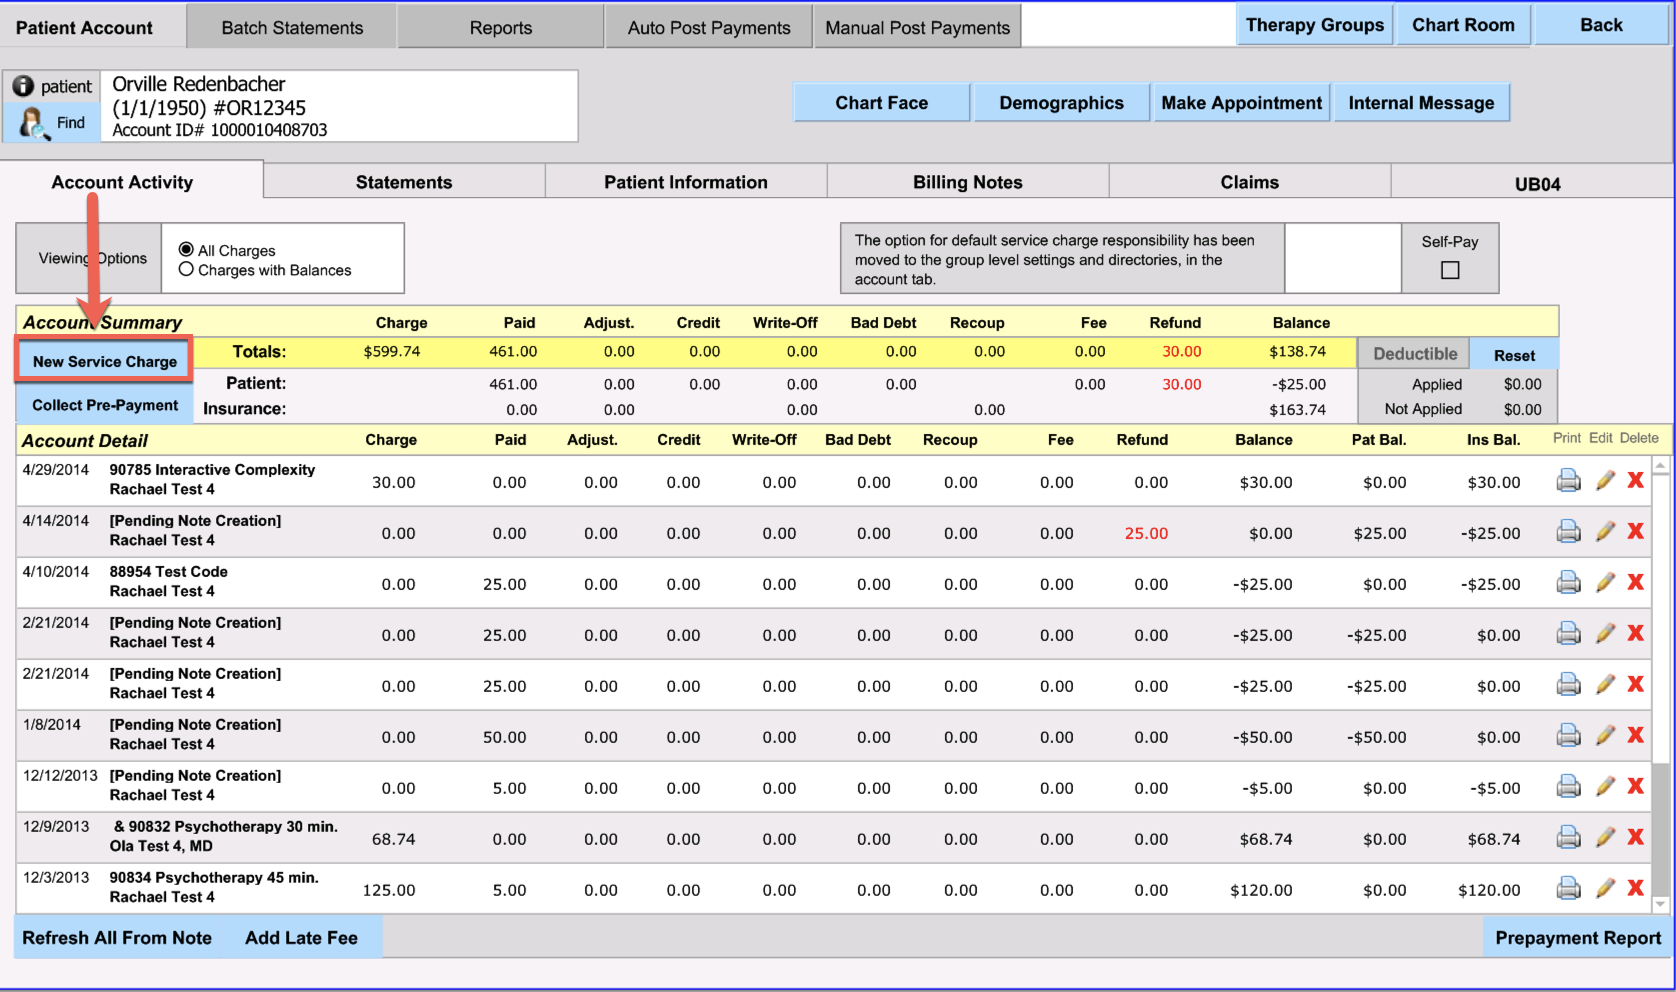Print the 90832 Psychotherapy 30 min. charge
The image size is (1676, 992).
pyautogui.click(x=1568, y=838)
